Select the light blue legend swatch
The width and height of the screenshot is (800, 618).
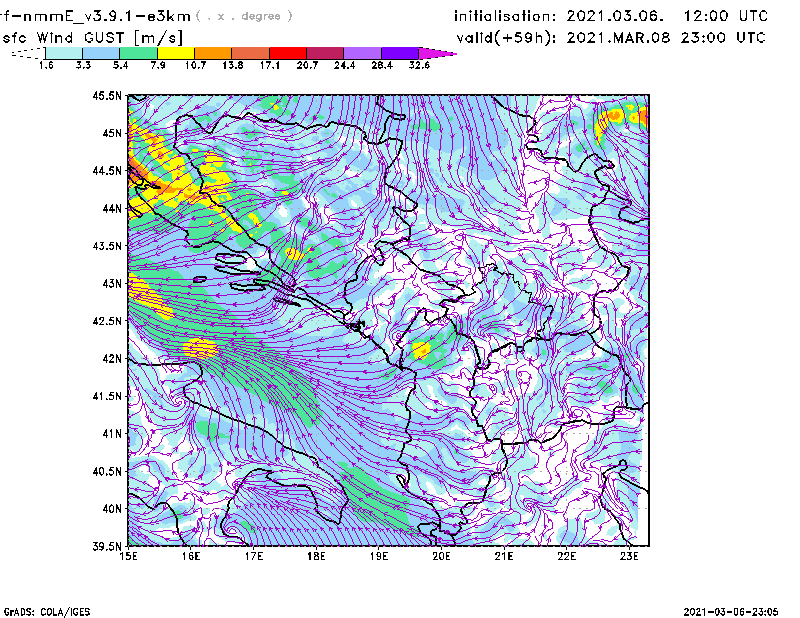[x=101, y=53]
